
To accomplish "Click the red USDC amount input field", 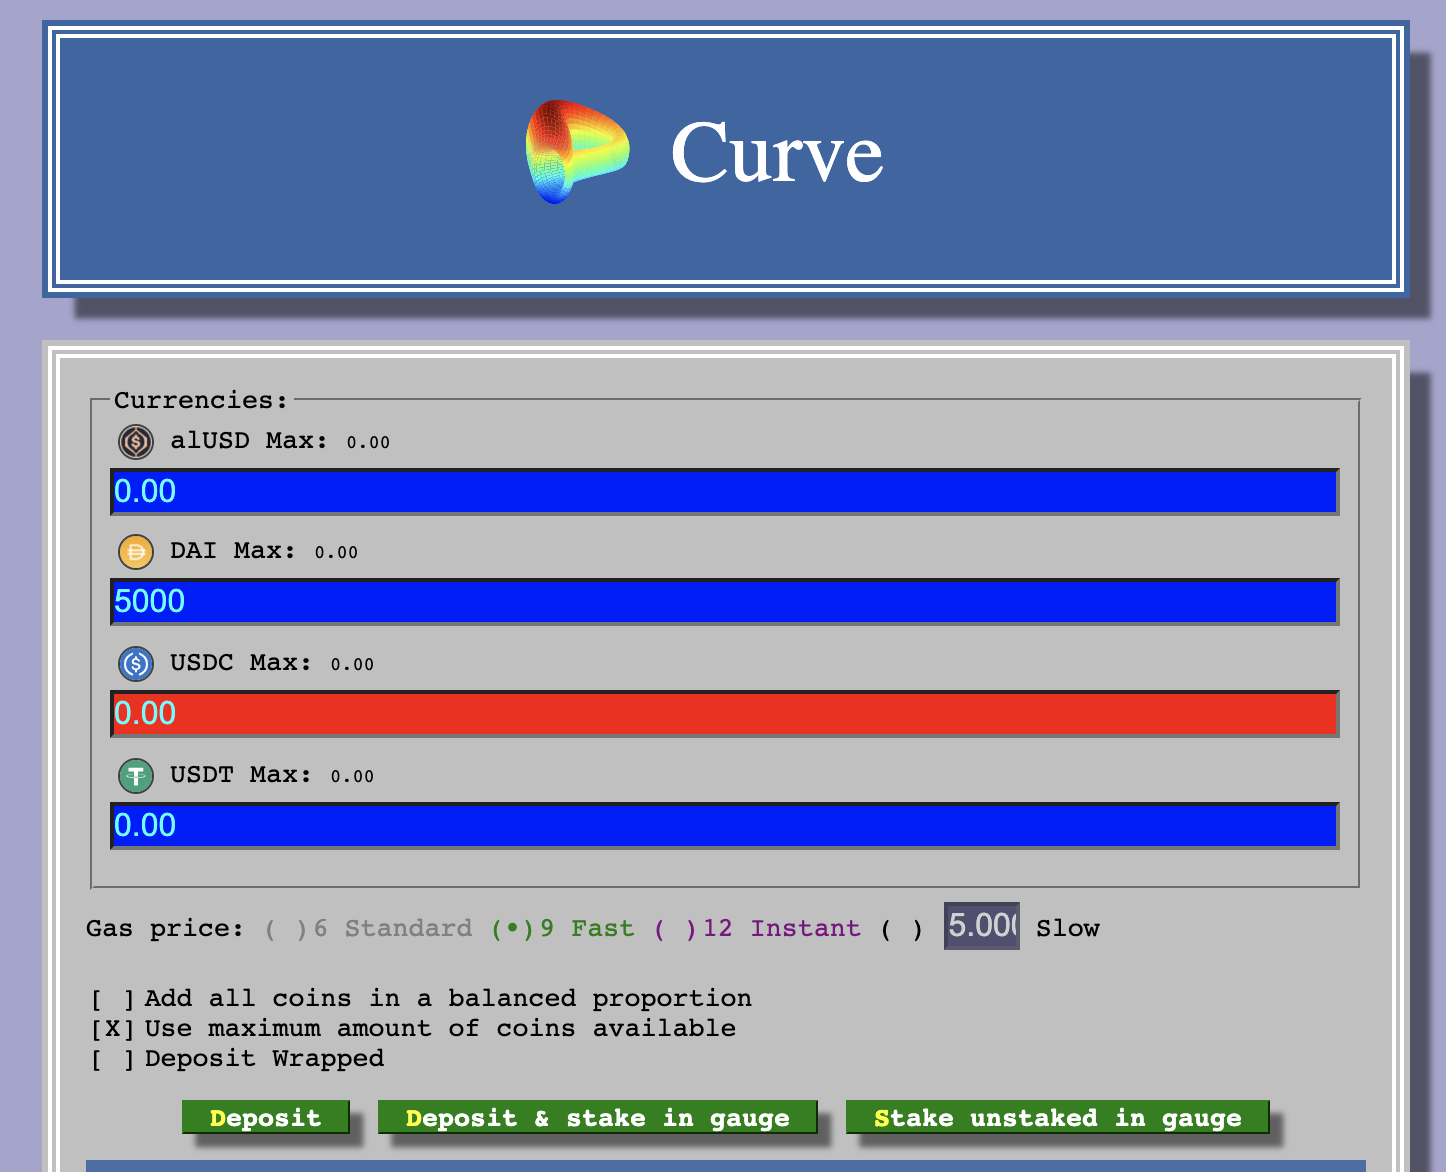I will [724, 714].
